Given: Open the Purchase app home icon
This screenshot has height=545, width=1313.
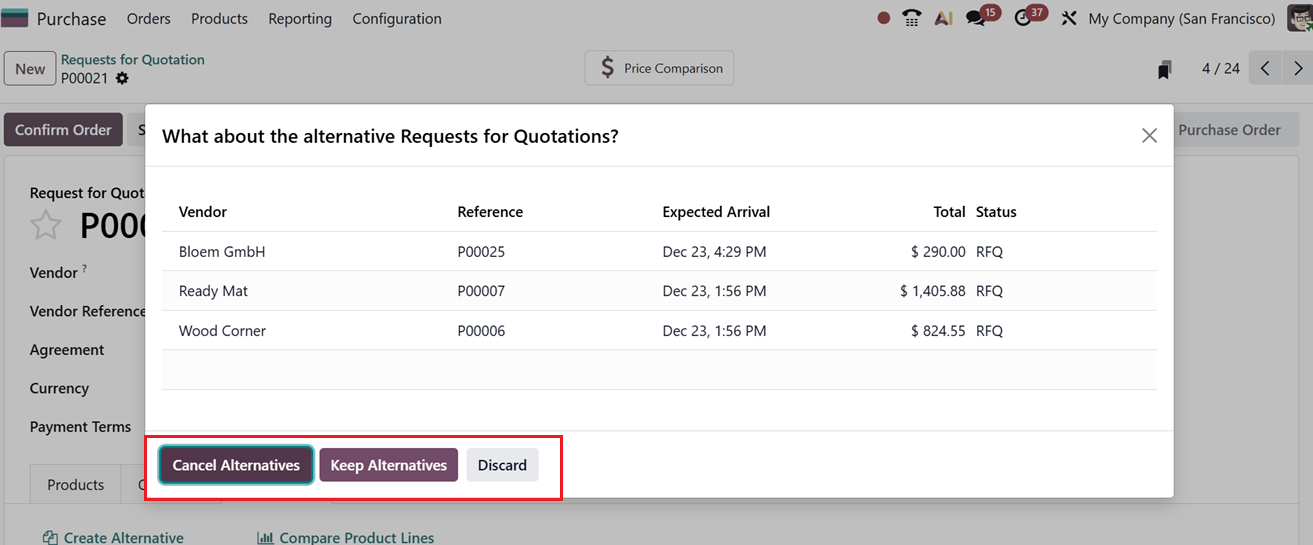Looking at the screenshot, I should click(x=14, y=18).
